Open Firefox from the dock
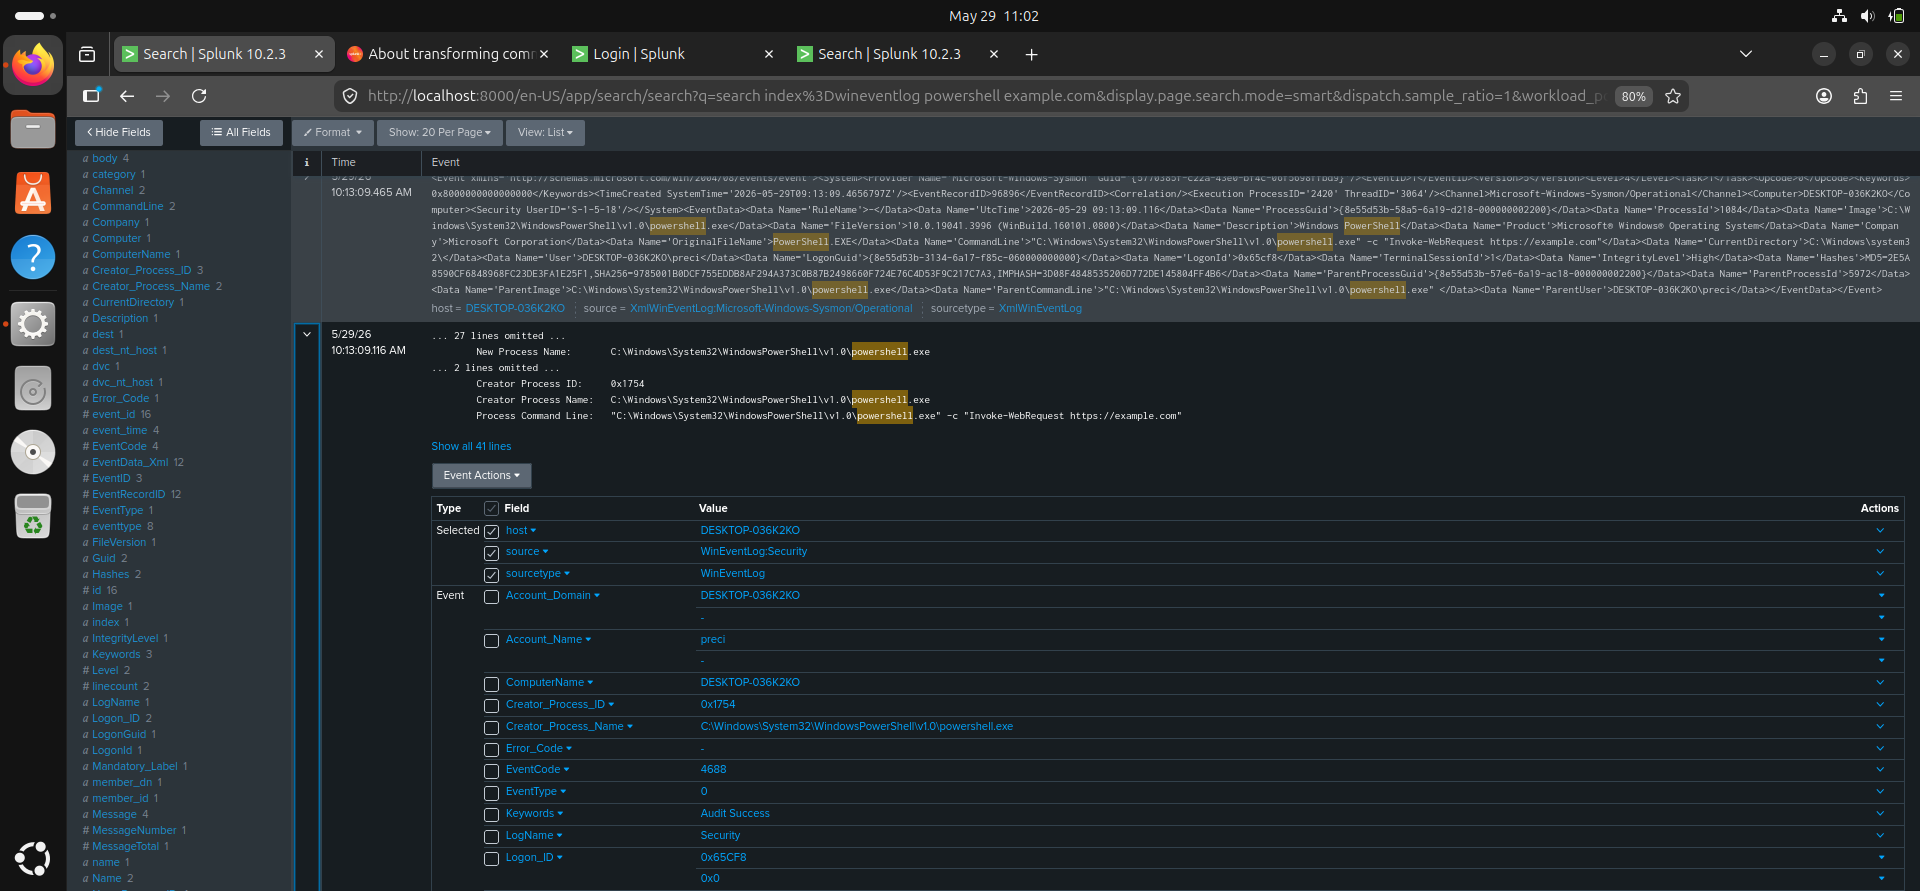The height and width of the screenshot is (891, 1920). (33, 65)
